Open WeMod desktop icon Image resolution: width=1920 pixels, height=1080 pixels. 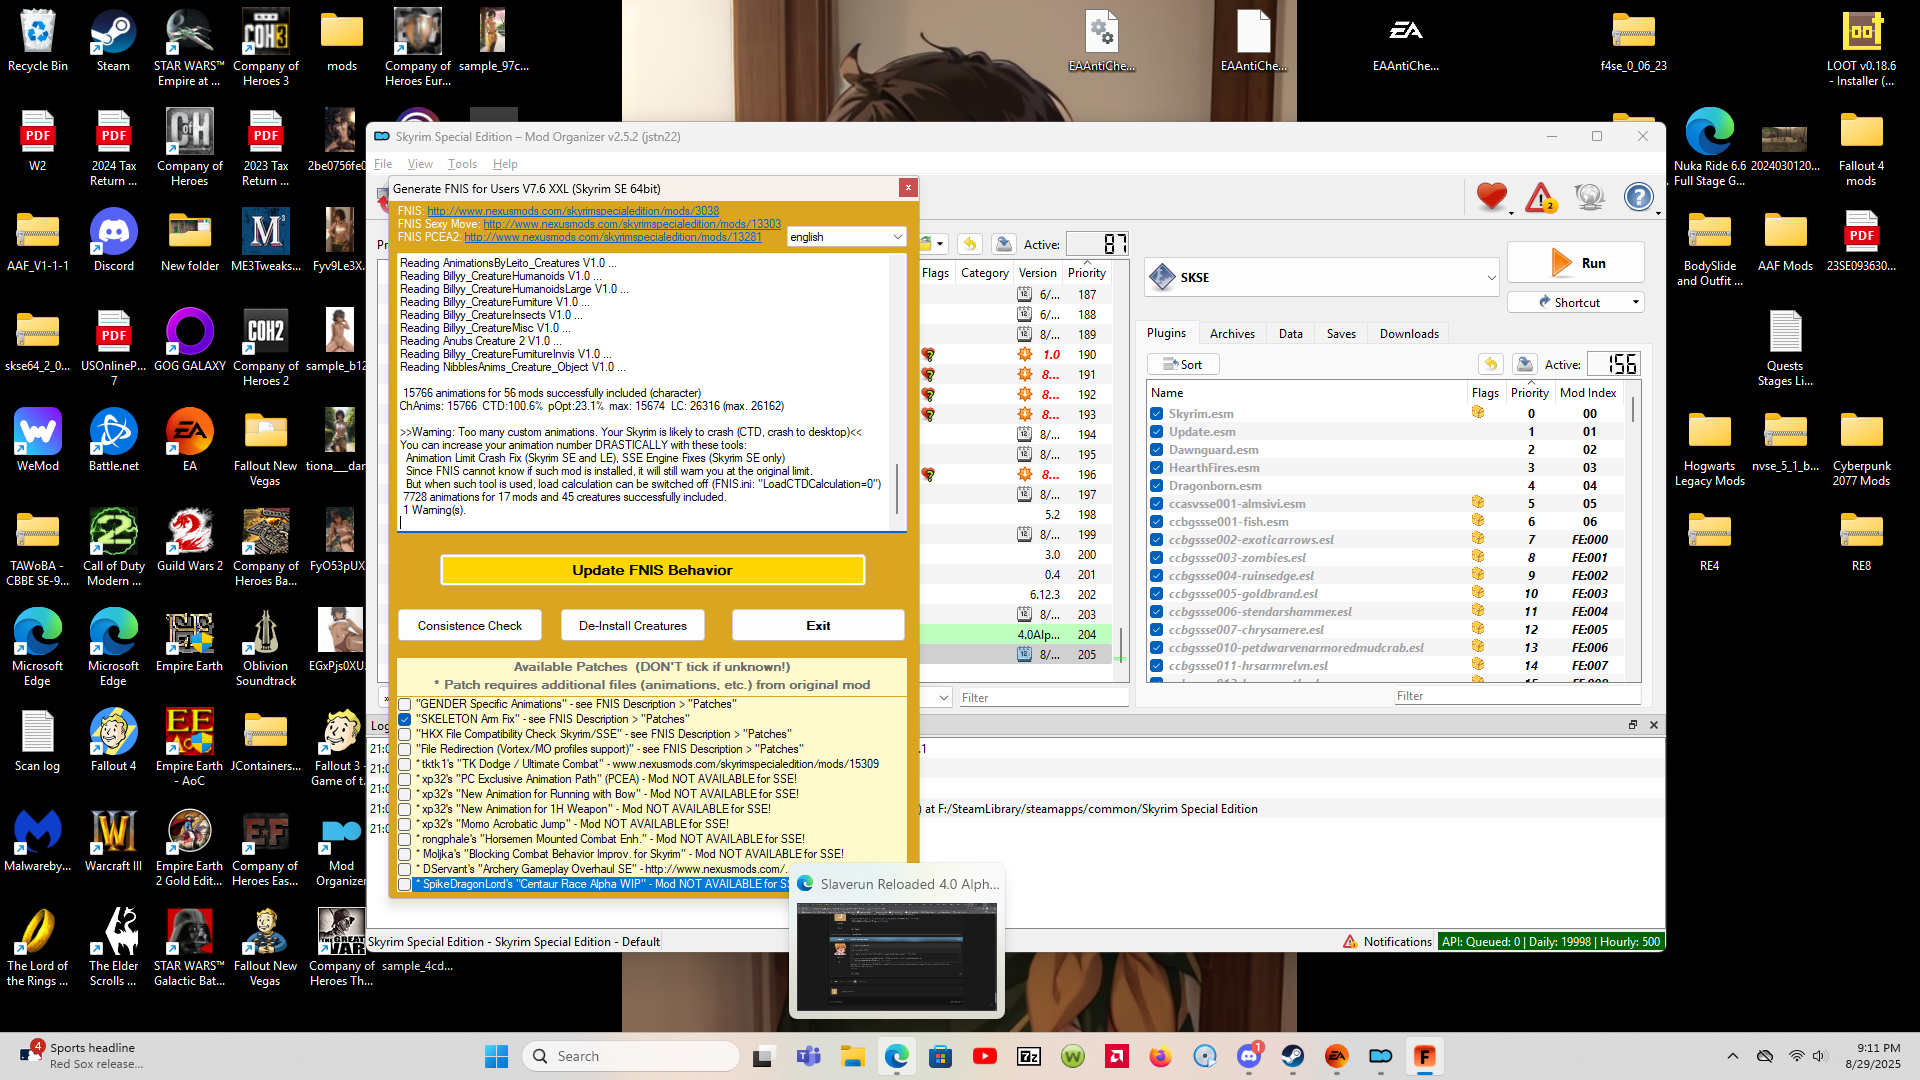pos(37,441)
